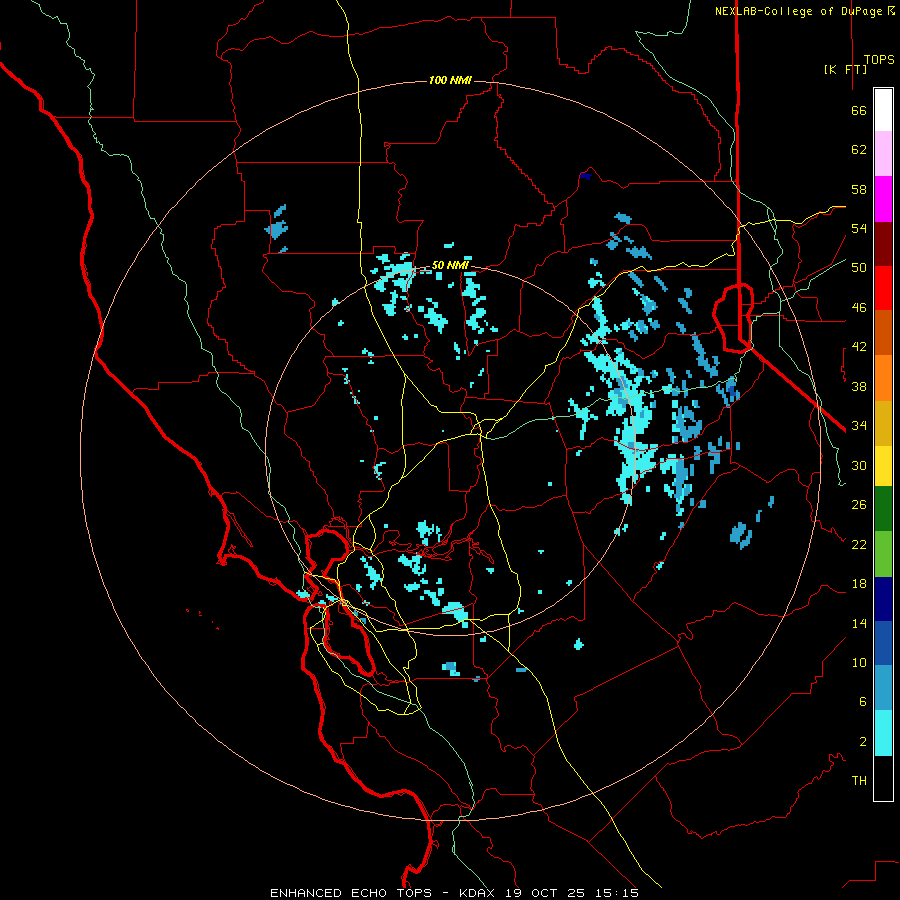Click the legend value 26
The width and height of the screenshot is (900, 900).
(x=859, y=505)
